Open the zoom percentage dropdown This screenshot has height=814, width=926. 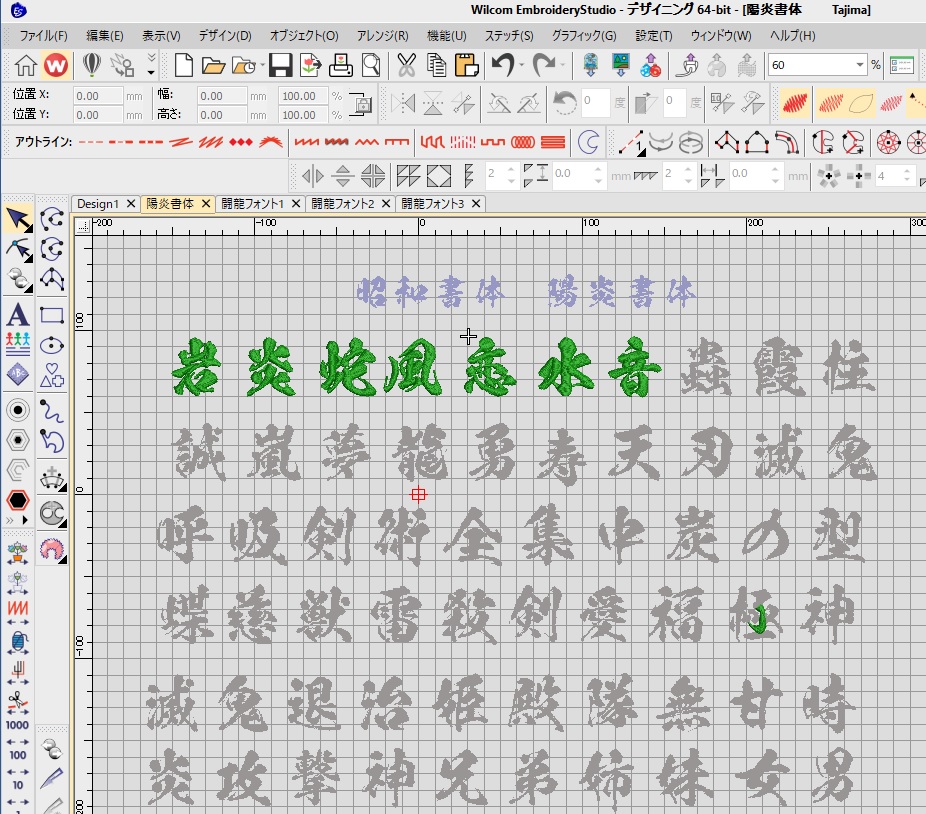[x=859, y=65]
